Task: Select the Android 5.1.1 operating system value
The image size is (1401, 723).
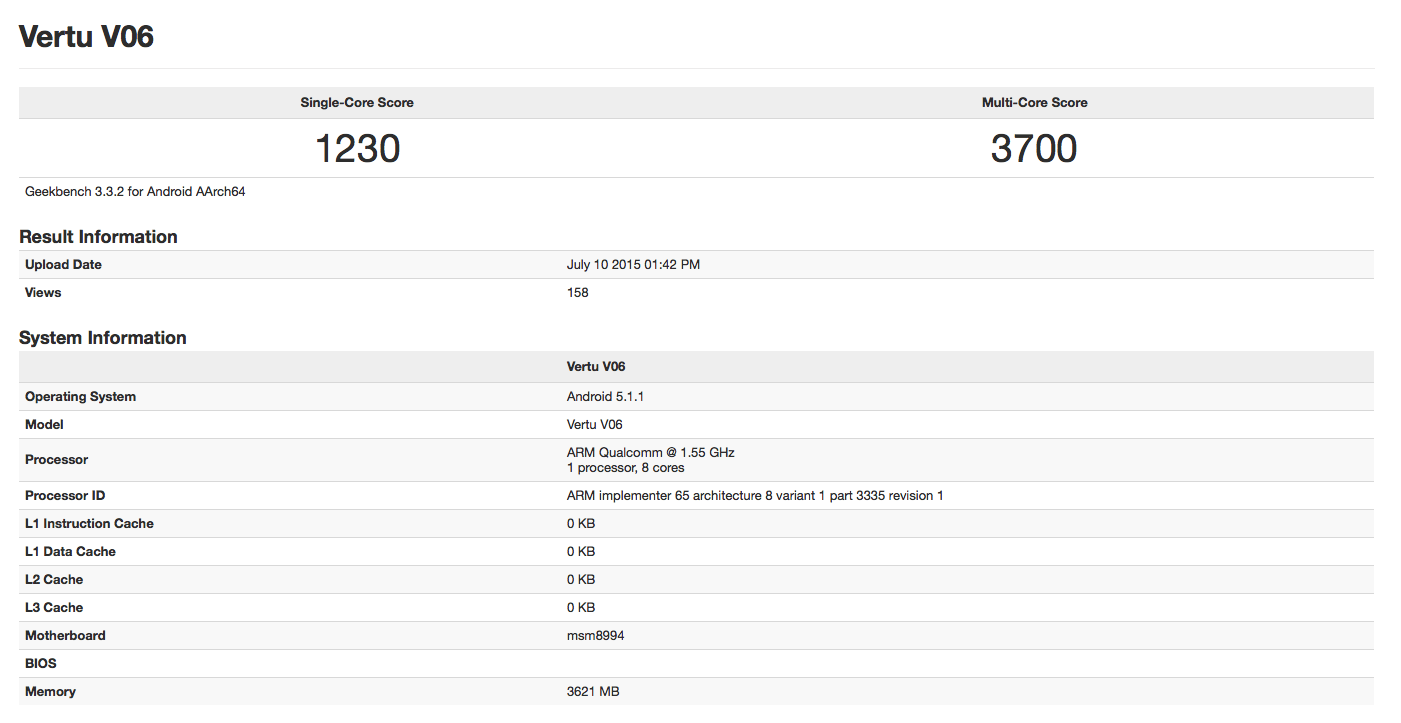Action: [x=605, y=397]
